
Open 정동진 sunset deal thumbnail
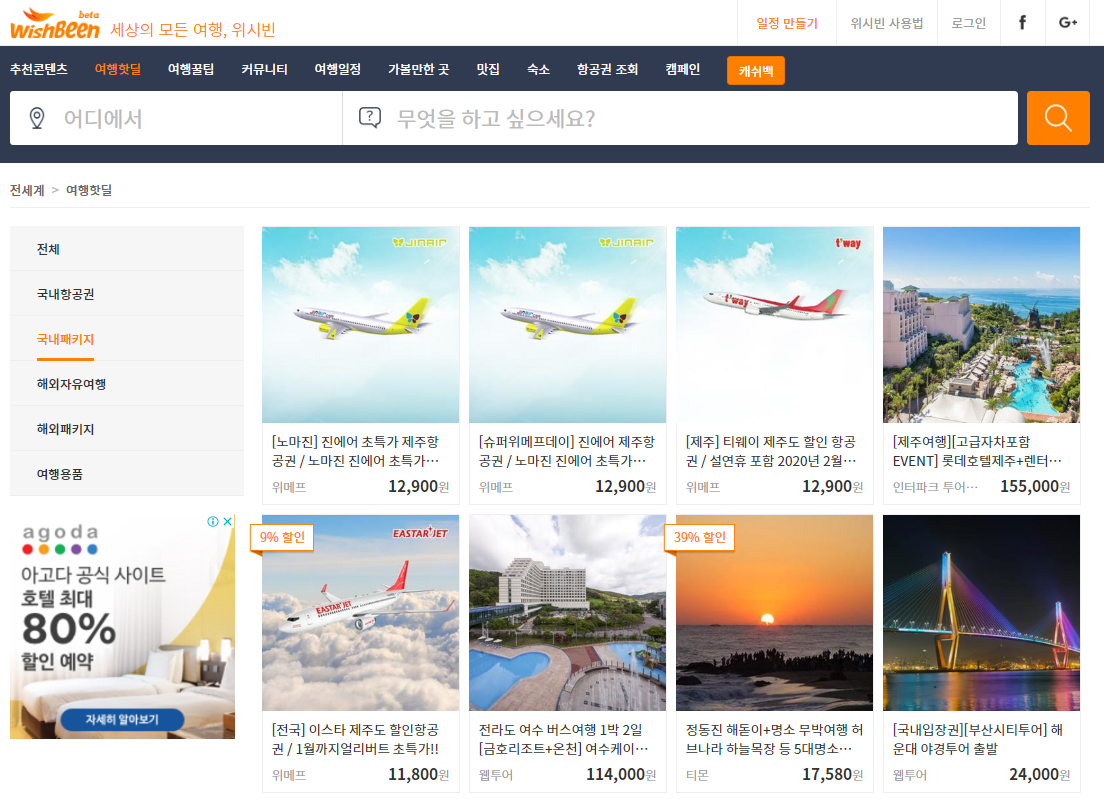(x=774, y=612)
